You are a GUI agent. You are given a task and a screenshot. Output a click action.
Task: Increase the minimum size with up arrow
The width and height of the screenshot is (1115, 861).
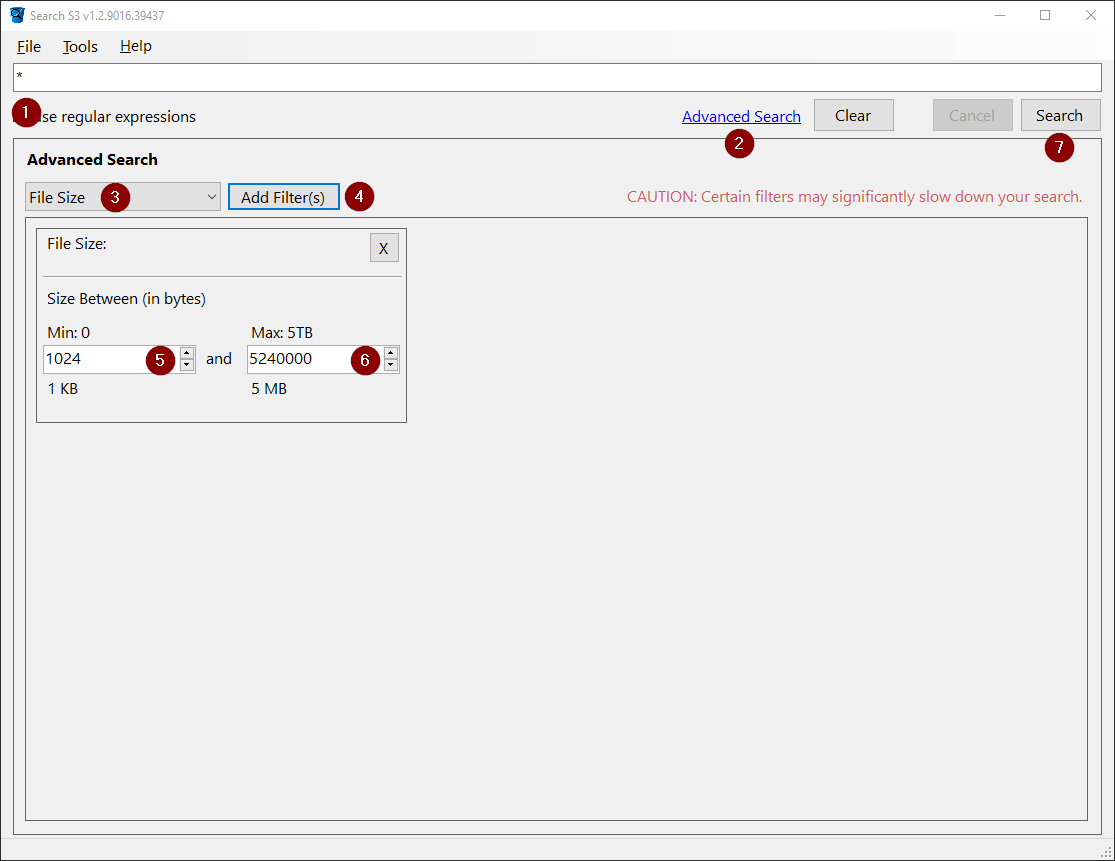pyautogui.click(x=187, y=353)
